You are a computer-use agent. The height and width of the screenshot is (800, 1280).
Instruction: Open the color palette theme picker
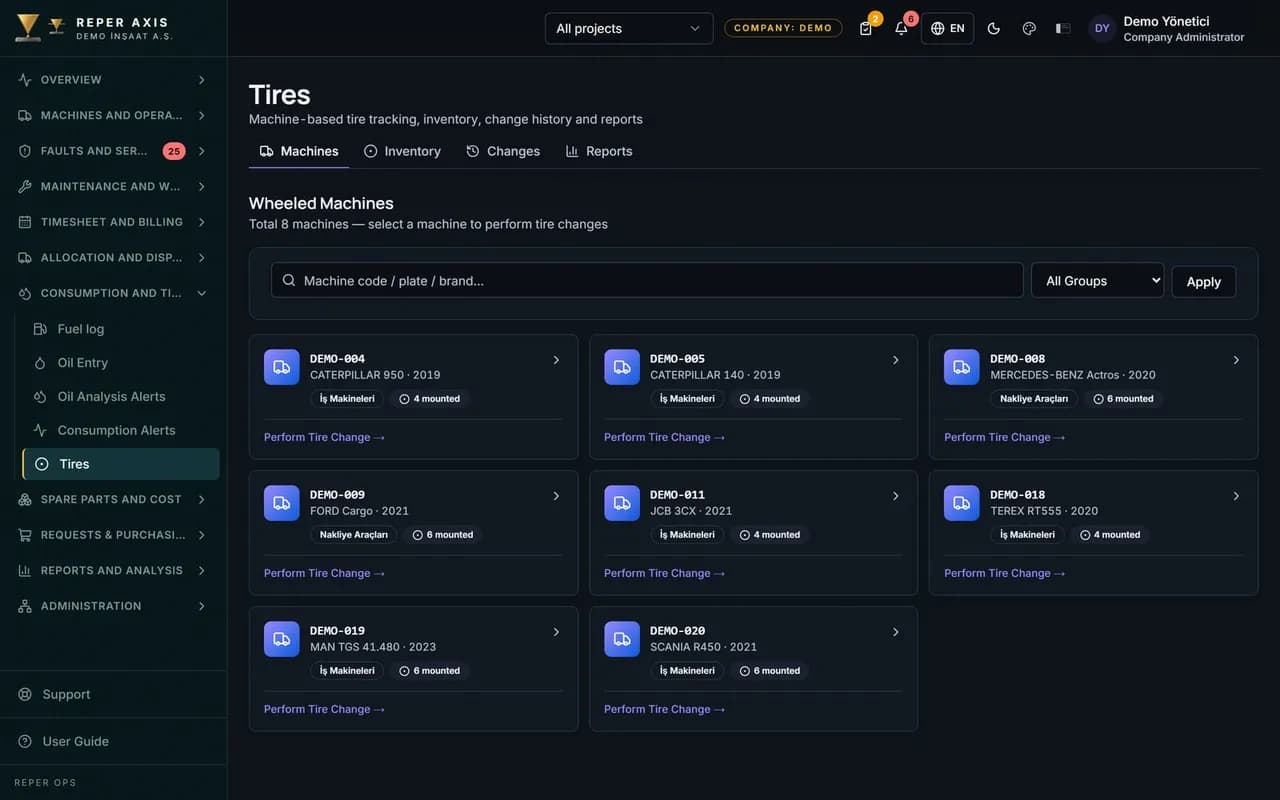click(1029, 28)
